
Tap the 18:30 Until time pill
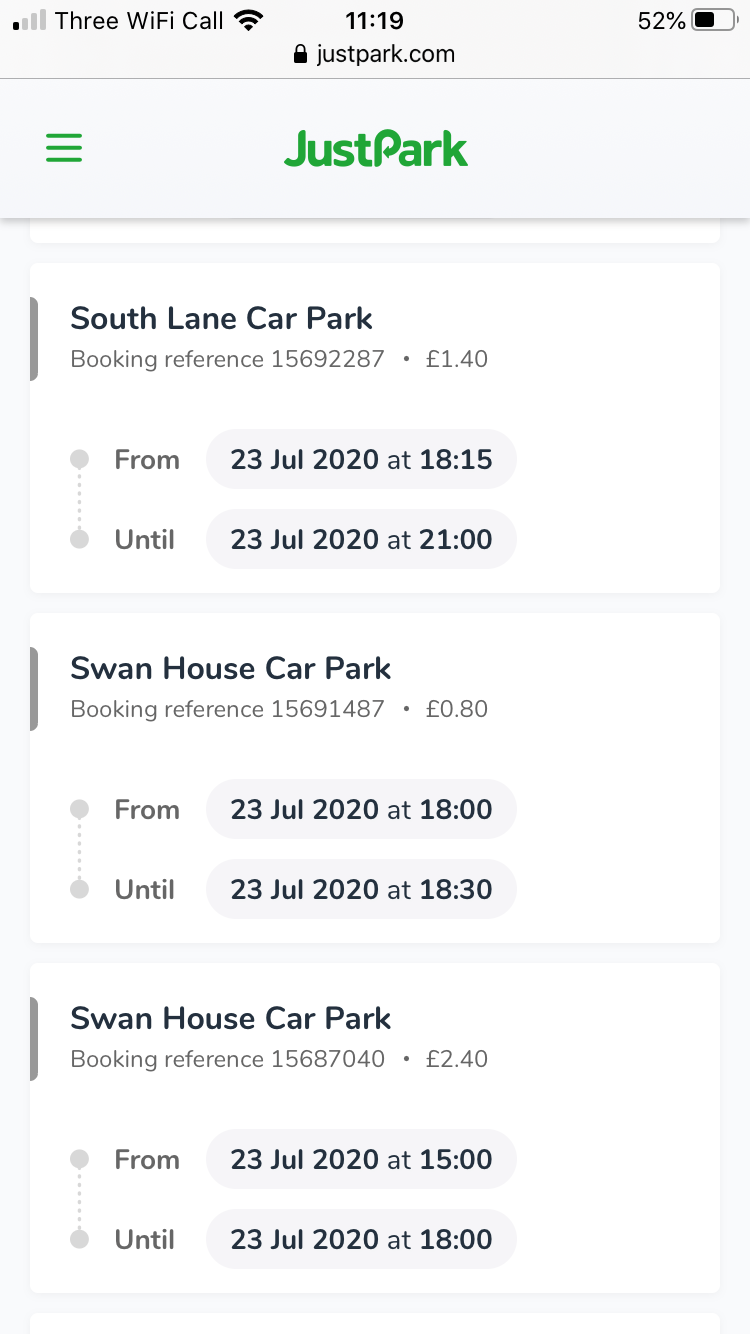(361, 890)
